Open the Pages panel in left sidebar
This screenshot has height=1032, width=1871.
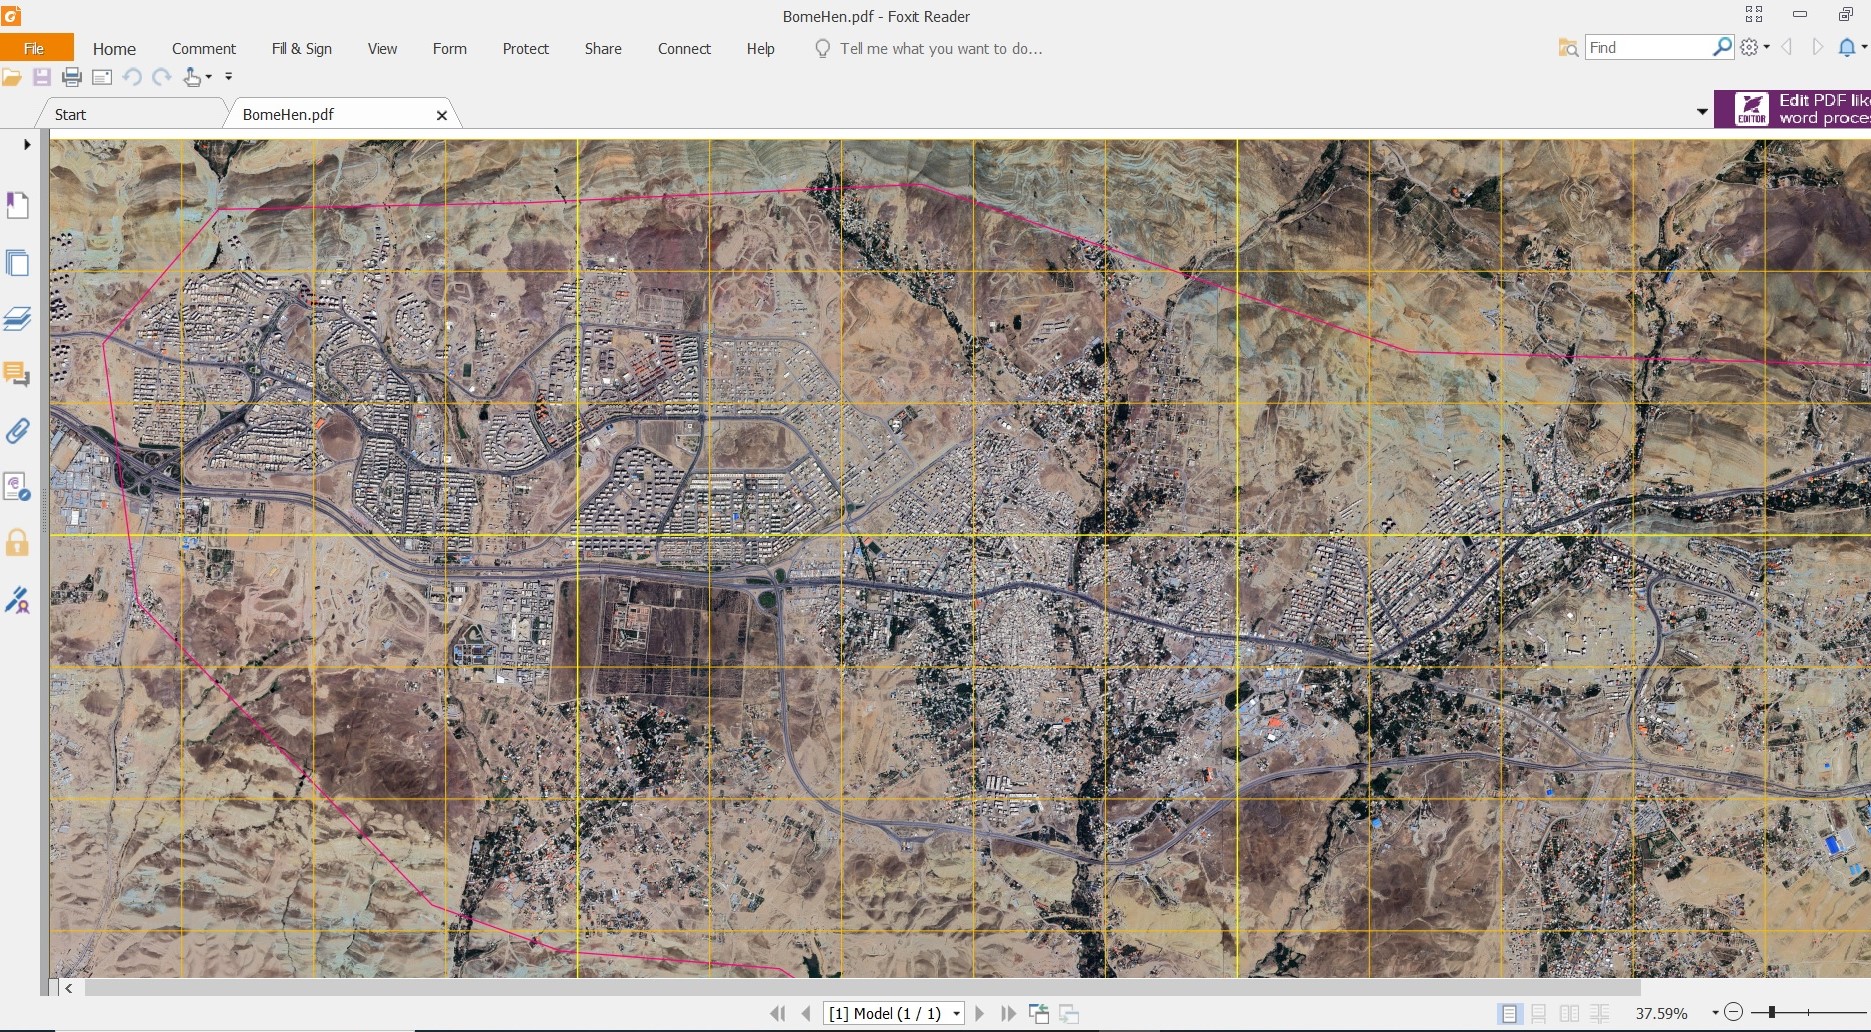[x=17, y=263]
